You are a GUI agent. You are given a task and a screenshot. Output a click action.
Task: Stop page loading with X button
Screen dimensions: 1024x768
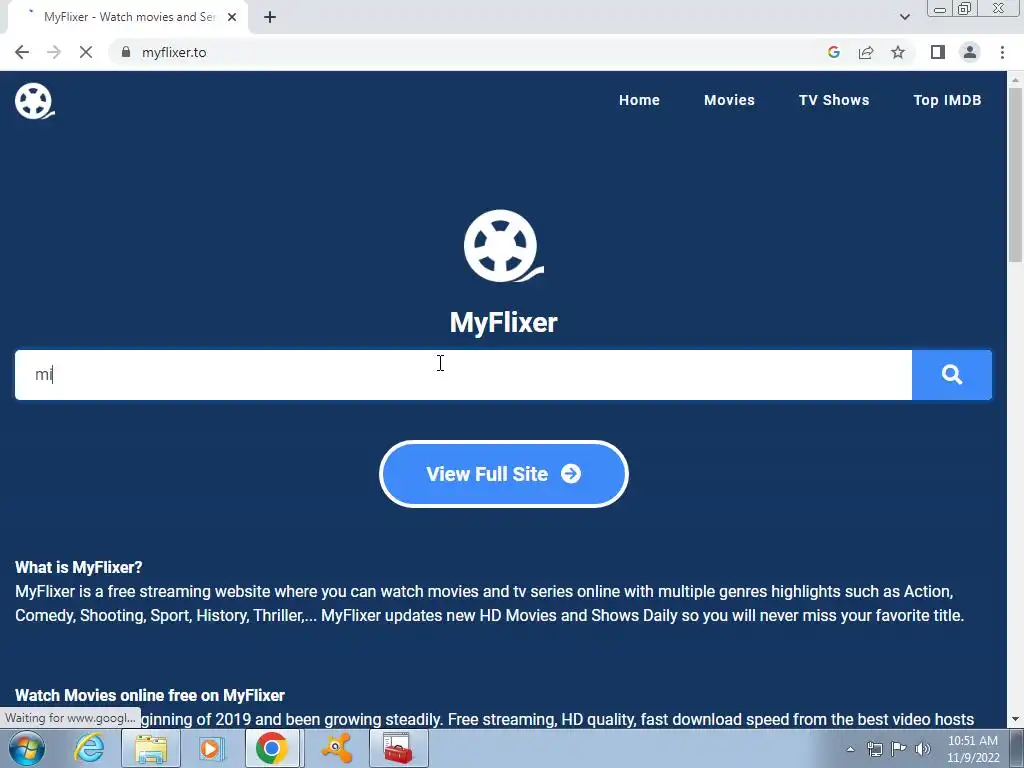point(86,52)
